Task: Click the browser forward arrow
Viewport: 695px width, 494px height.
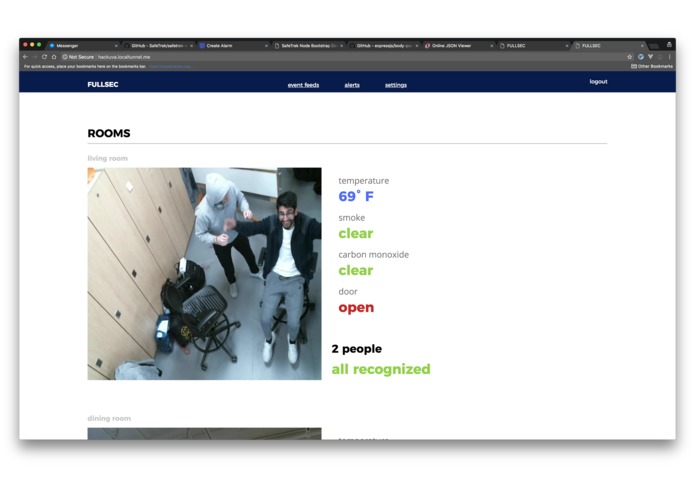Action: coord(35,57)
